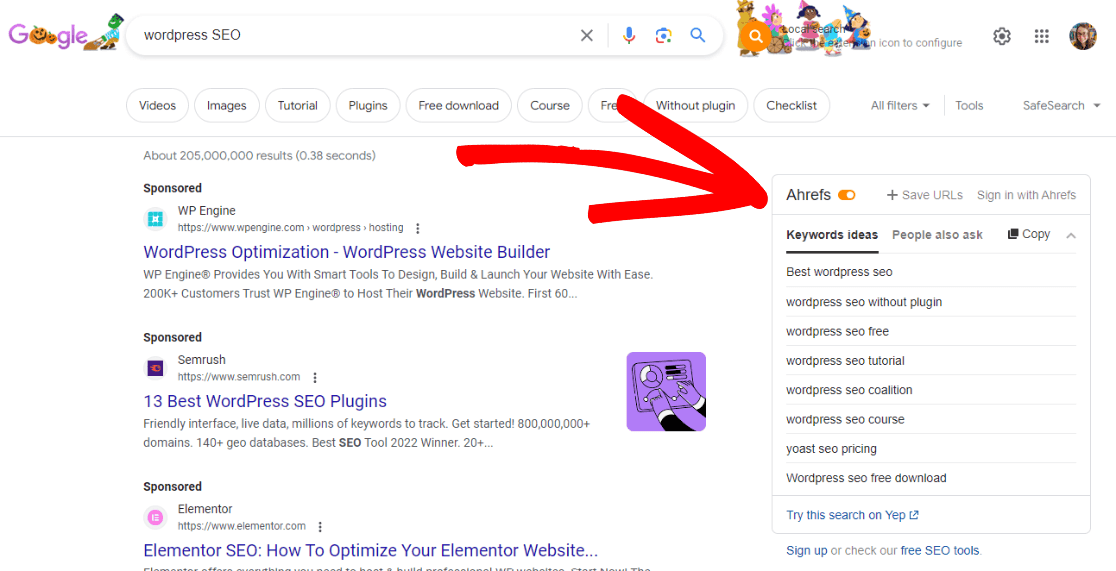Open WordPress Optimization result title
This screenshot has width=1116, height=571.
(x=347, y=252)
